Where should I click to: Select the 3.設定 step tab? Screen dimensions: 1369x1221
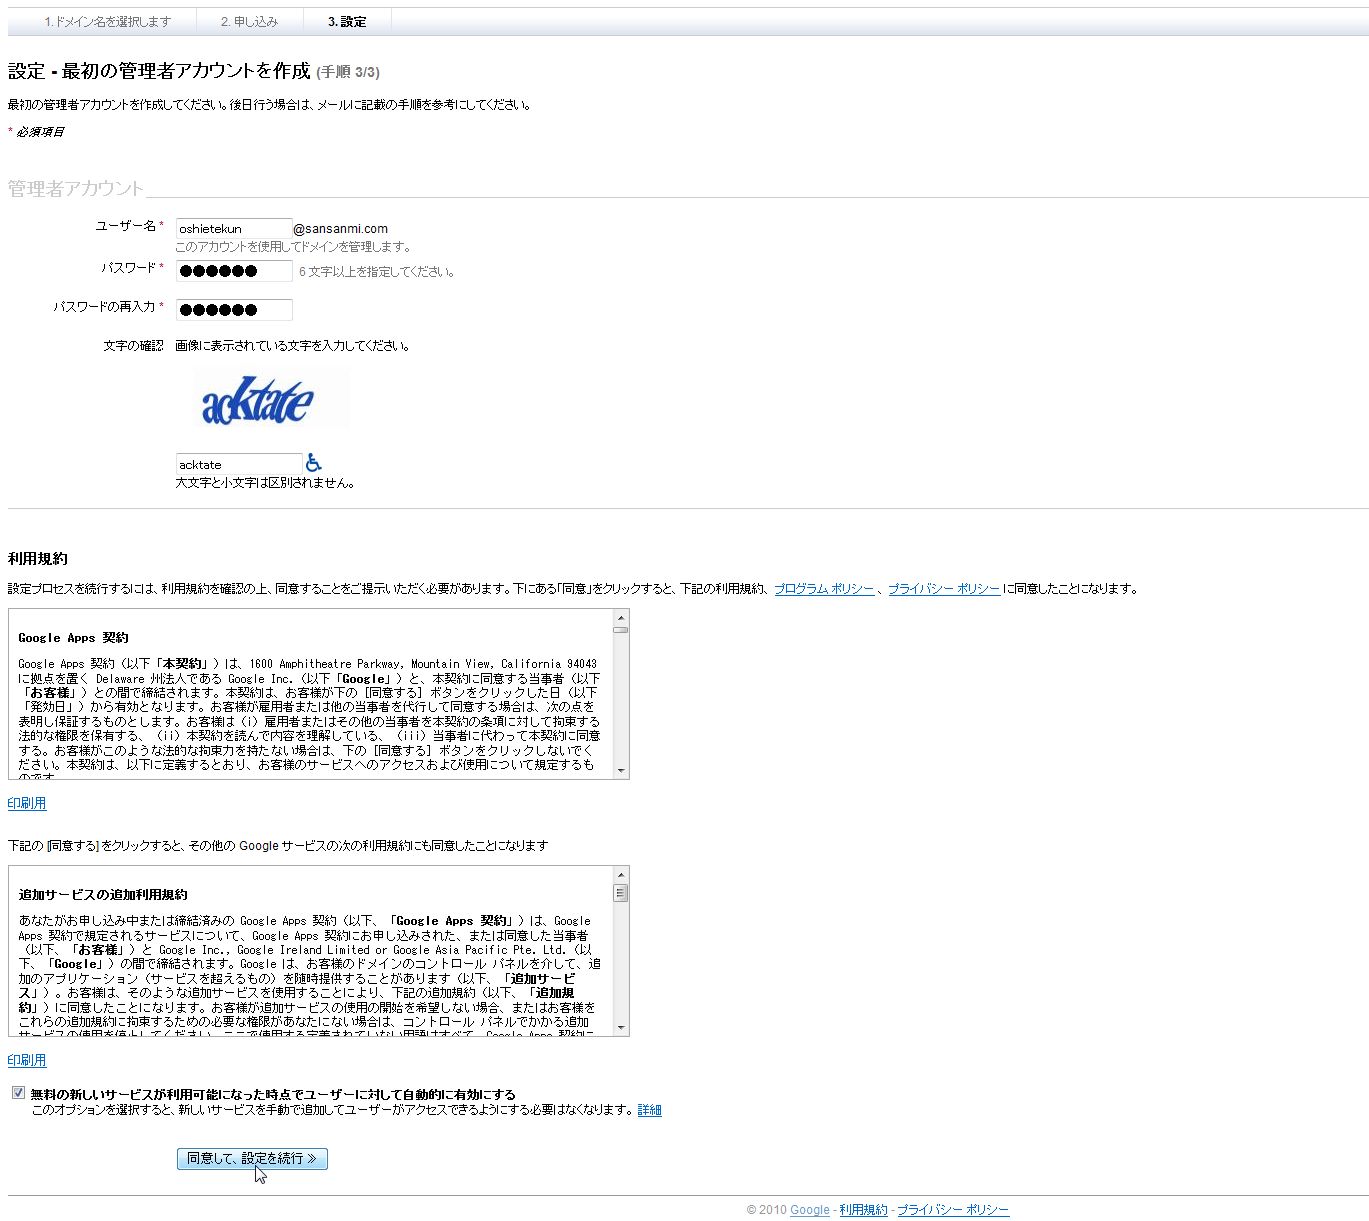click(x=347, y=21)
